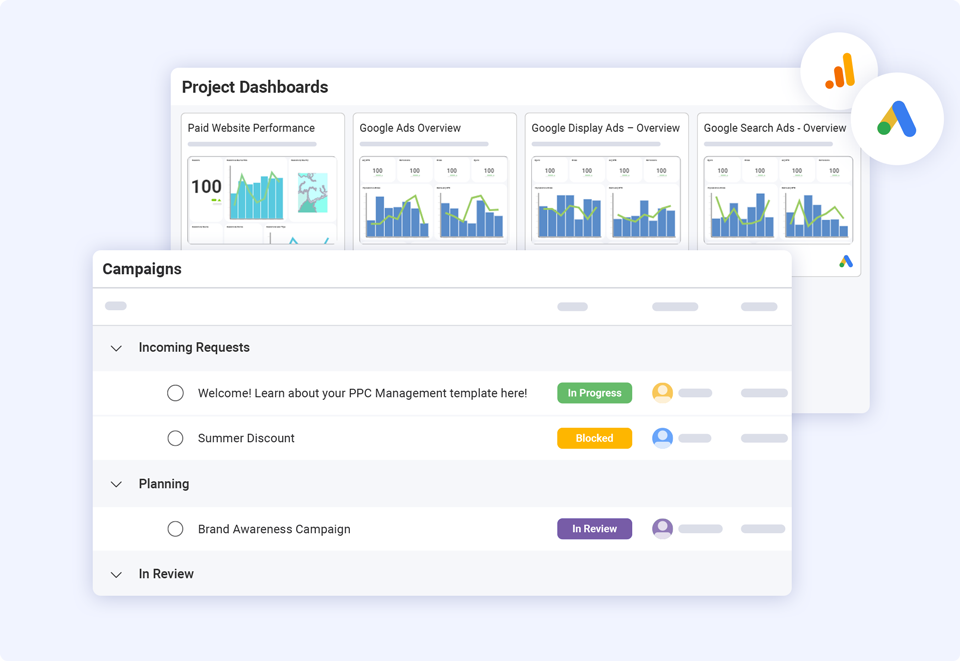The height and width of the screenshot is (661, 960).
Task: Click the 100 metric box in Paid Website Performance
Action: click(x=207, y=186)
